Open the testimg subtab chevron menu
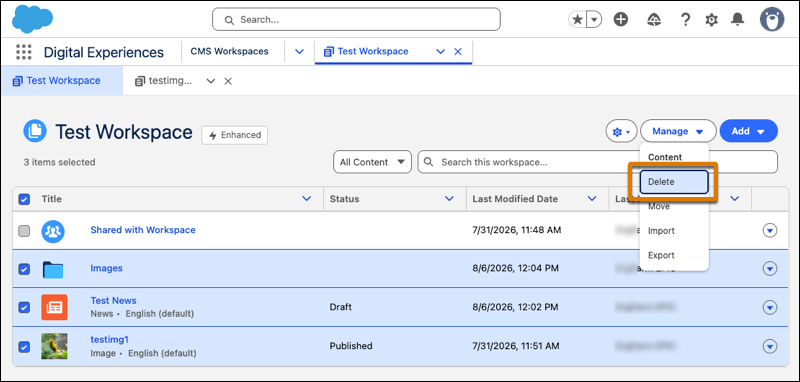800x382 pixels. [211, 81]
